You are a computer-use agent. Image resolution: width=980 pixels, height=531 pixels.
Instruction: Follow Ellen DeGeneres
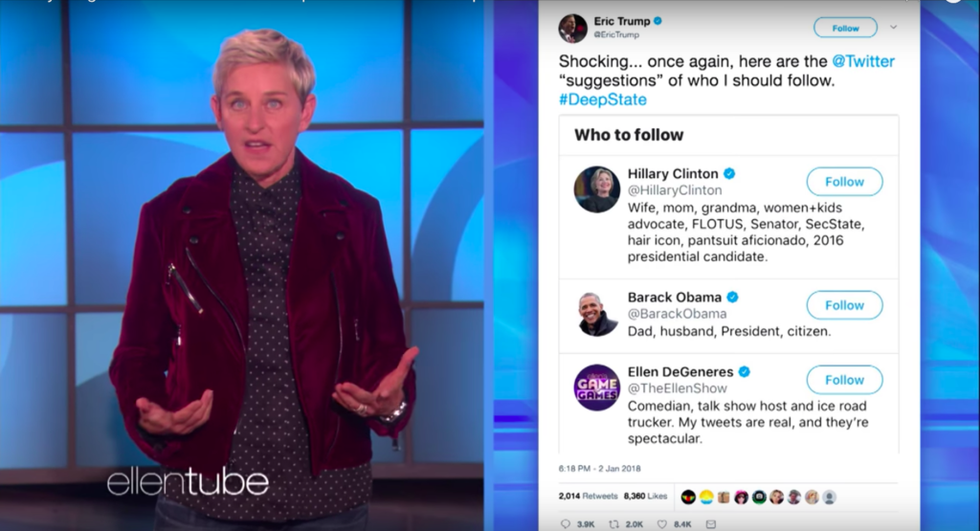pos(844,380)
